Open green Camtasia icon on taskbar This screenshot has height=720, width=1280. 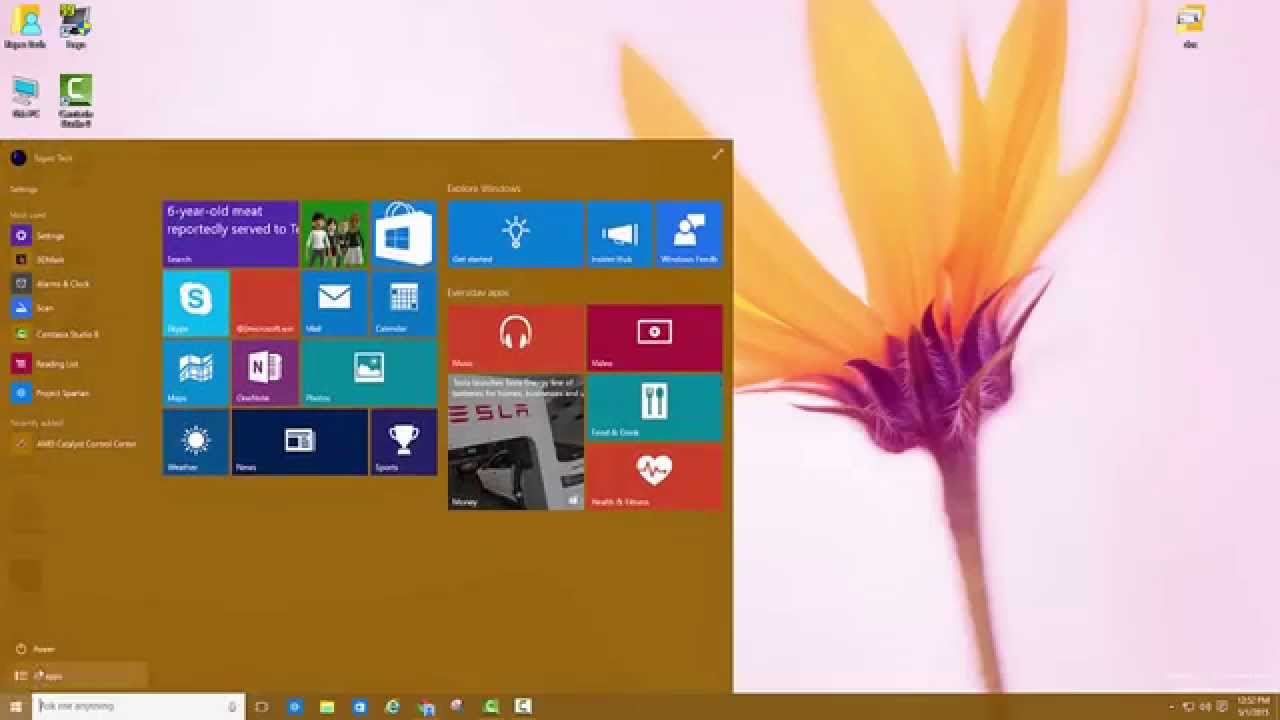(491, 706)
